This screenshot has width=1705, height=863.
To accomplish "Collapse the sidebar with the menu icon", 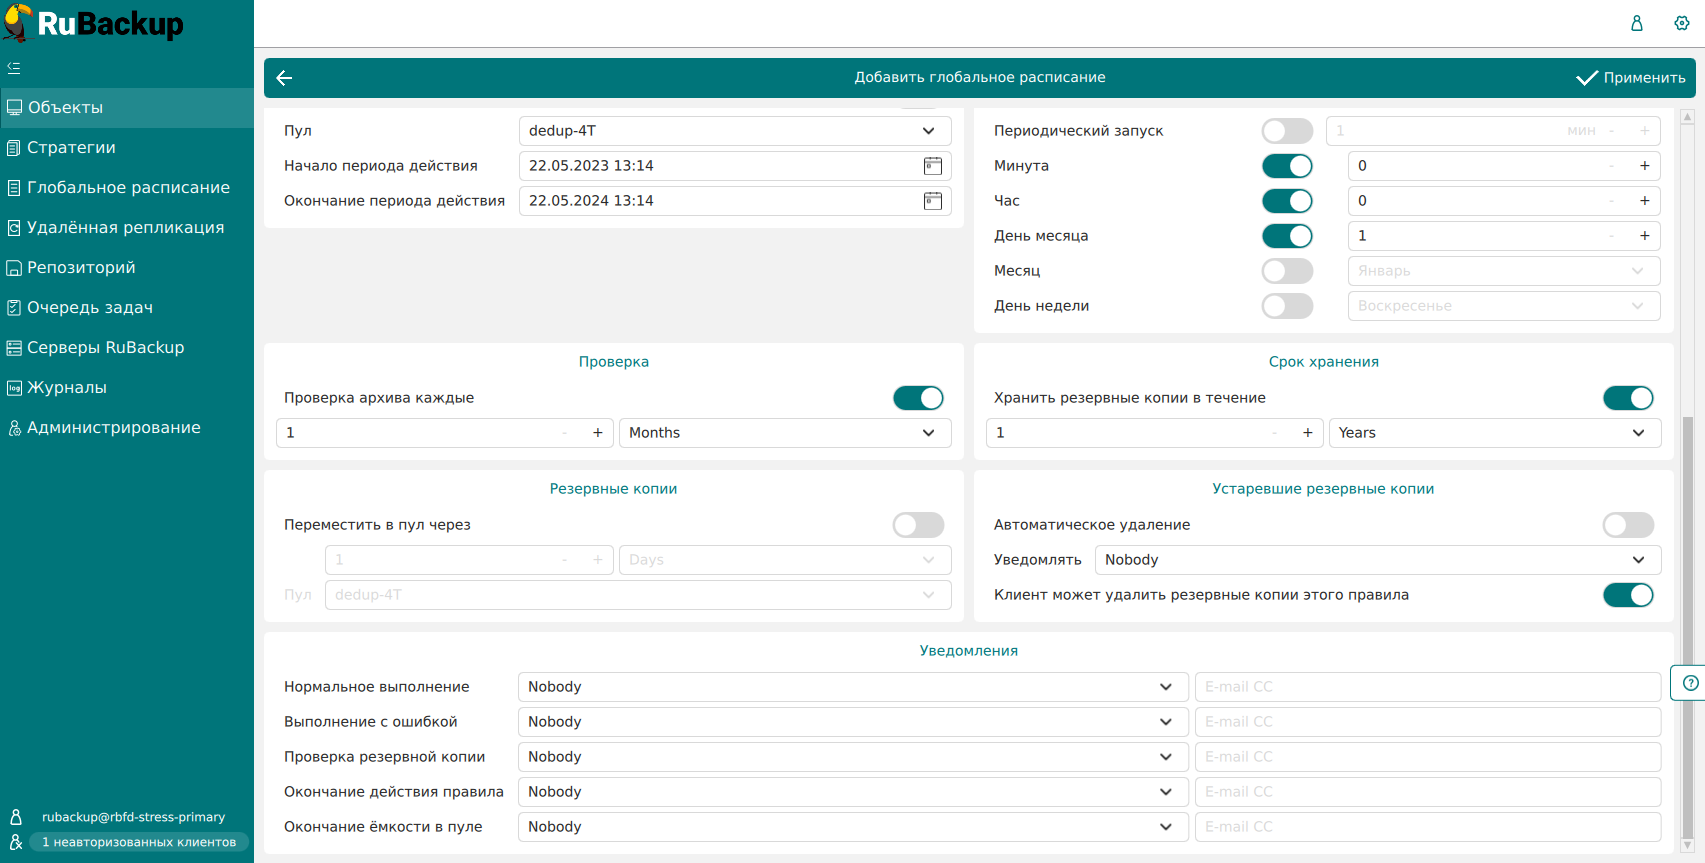I will click(x=14, y=68).
